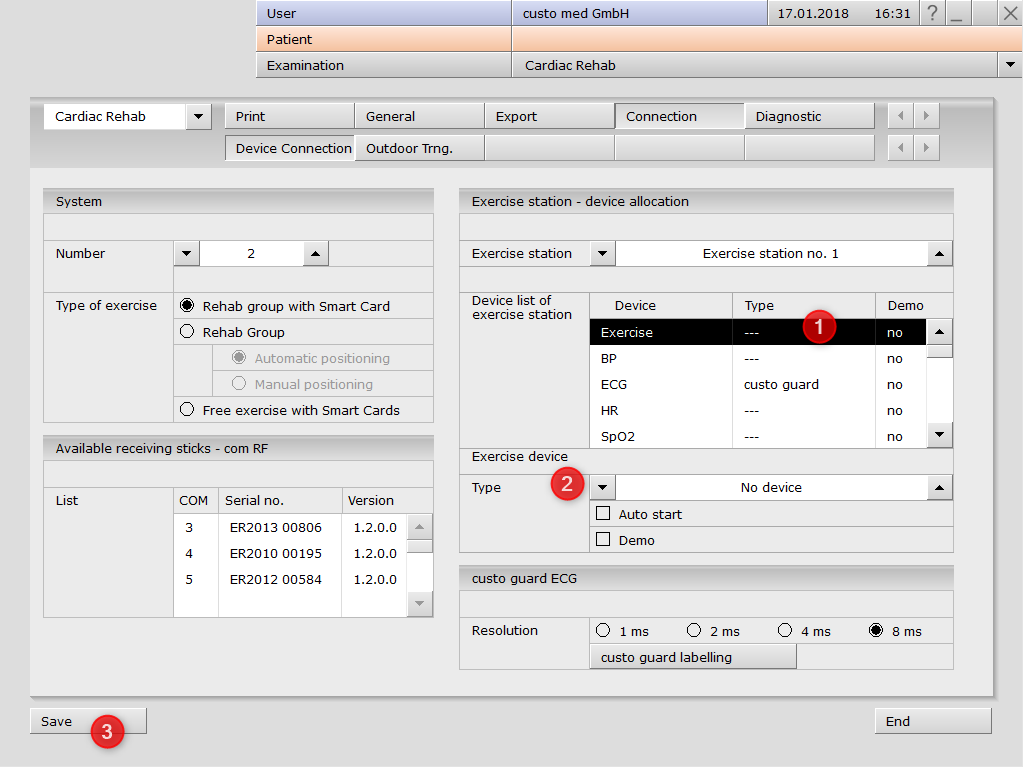
Task: Go to previous sub-tabs in second row
Action: point(901,148)
